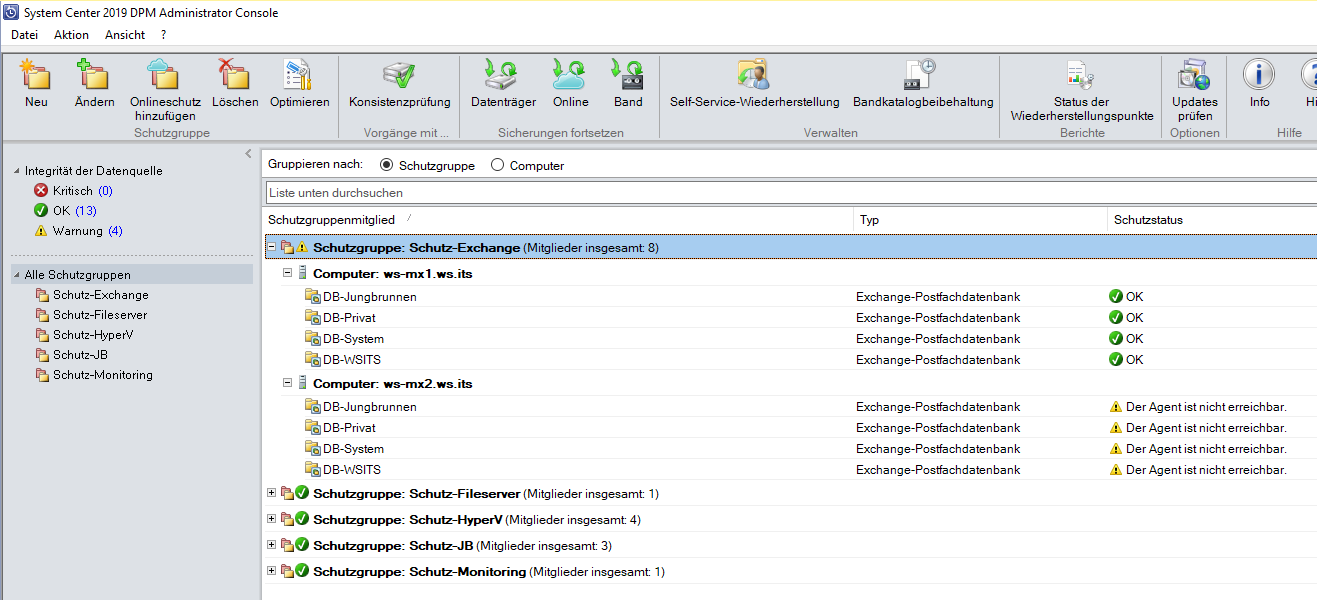Click the yellow Warnung status icon in sidebar
1317x600 pixels.
[41, 231]
